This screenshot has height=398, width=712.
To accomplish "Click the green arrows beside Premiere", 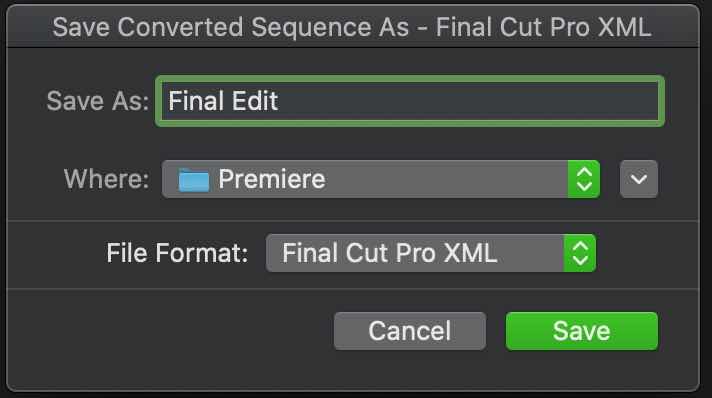I will click(x=584, y=179).
